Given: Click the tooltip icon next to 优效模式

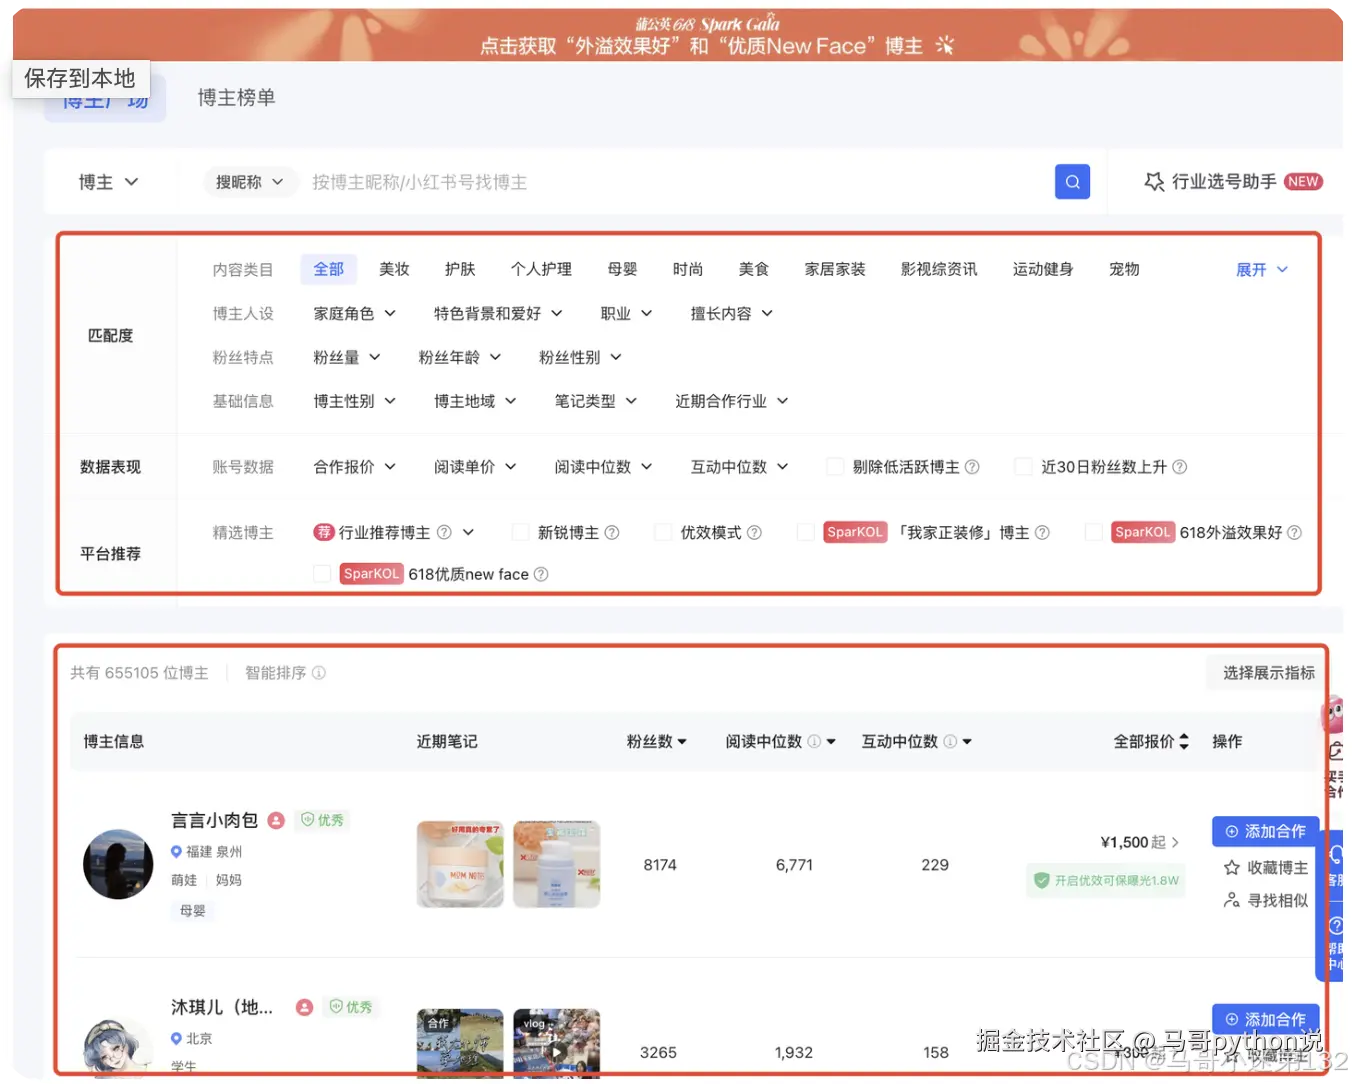Looking at the screenshot, I should point(753,532).
